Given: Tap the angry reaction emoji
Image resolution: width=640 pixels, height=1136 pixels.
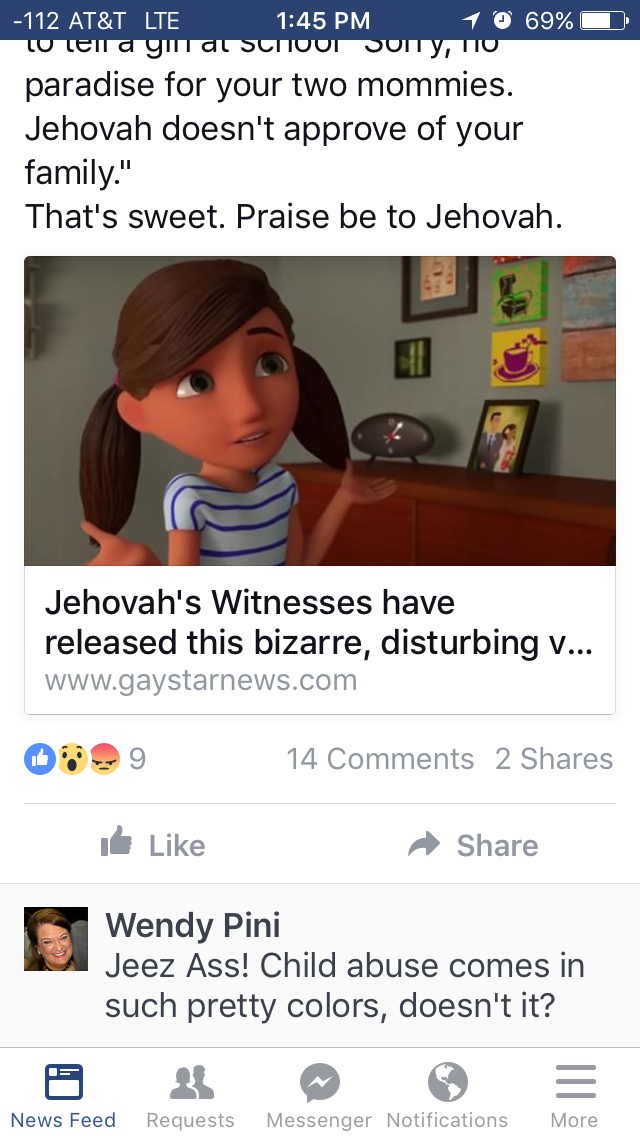Looking at the screenshot, I should click(104, 759).
